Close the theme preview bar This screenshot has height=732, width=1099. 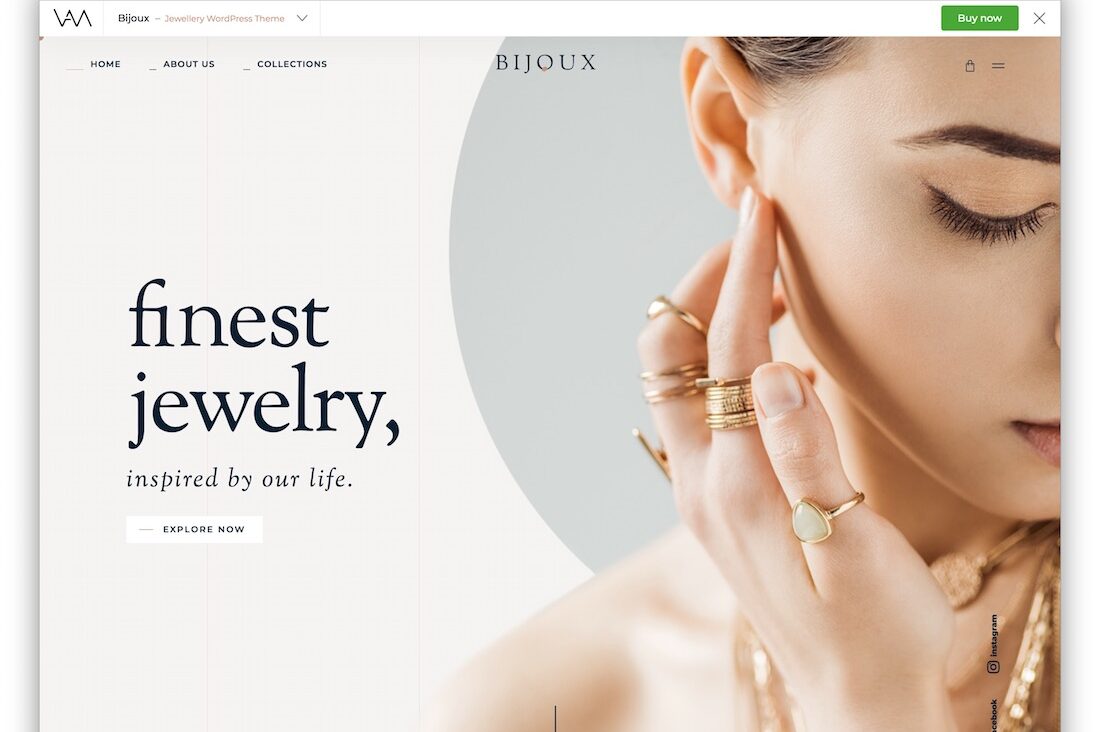click(x=1039, y=18)
